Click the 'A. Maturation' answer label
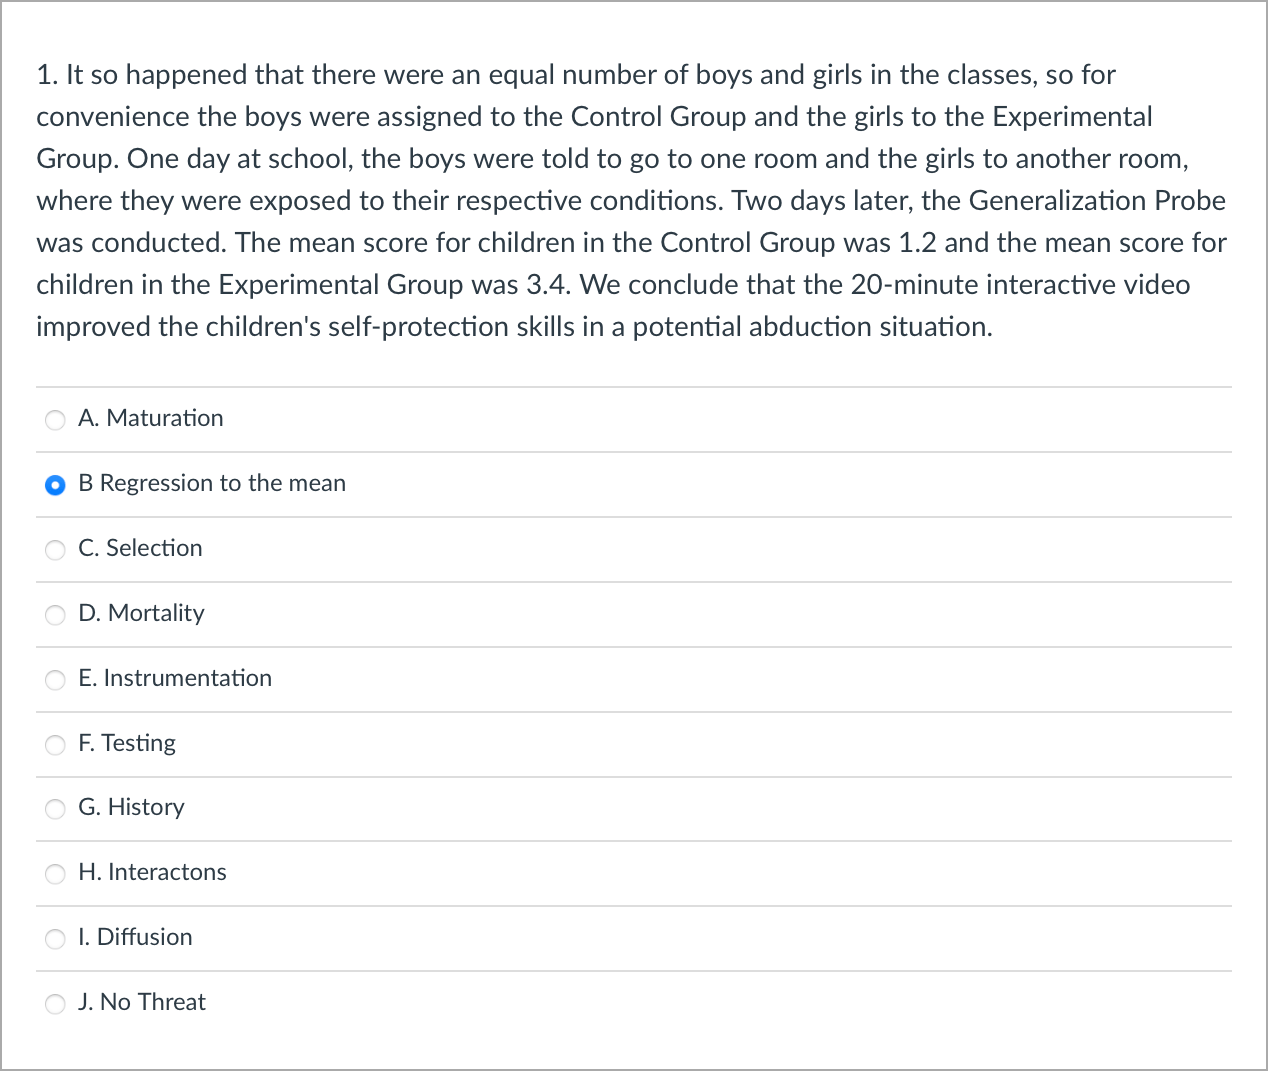 click(151, 418)
